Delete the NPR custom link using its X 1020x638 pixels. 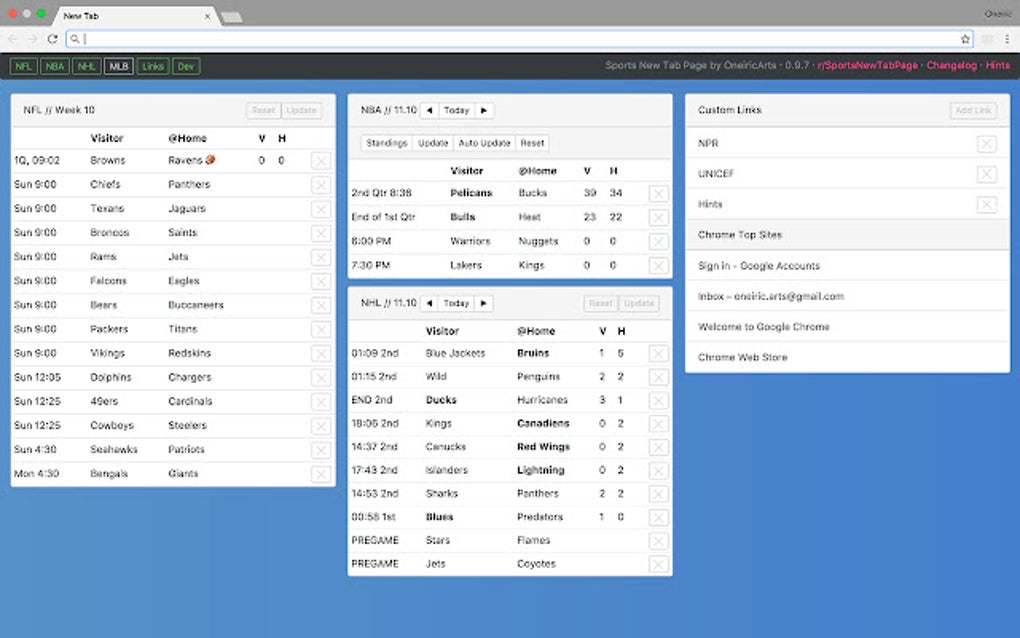(986, 143)
